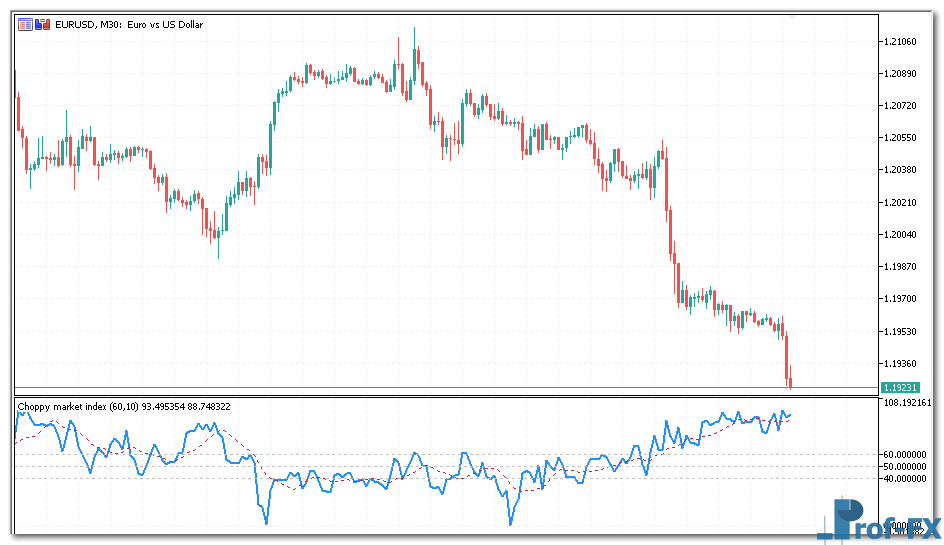Select the 50.000000 indicator level label
This screenshot has width=944, height=545.
(906, 466)
